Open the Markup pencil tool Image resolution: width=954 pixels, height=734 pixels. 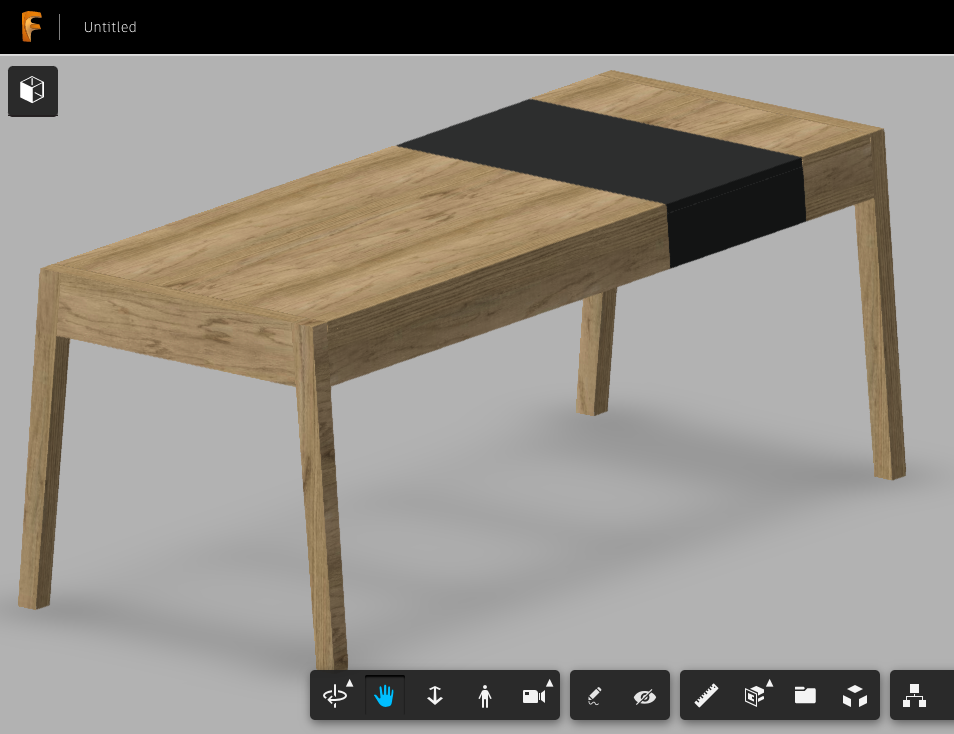[x=594, y=696]
